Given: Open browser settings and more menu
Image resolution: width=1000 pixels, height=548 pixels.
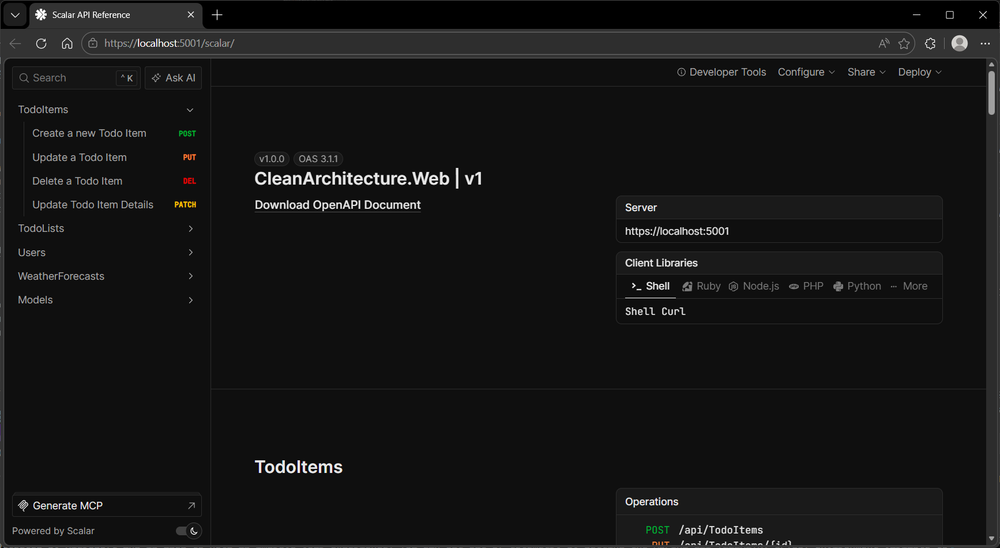Looking at the screenshot, I should click(985, 43).
